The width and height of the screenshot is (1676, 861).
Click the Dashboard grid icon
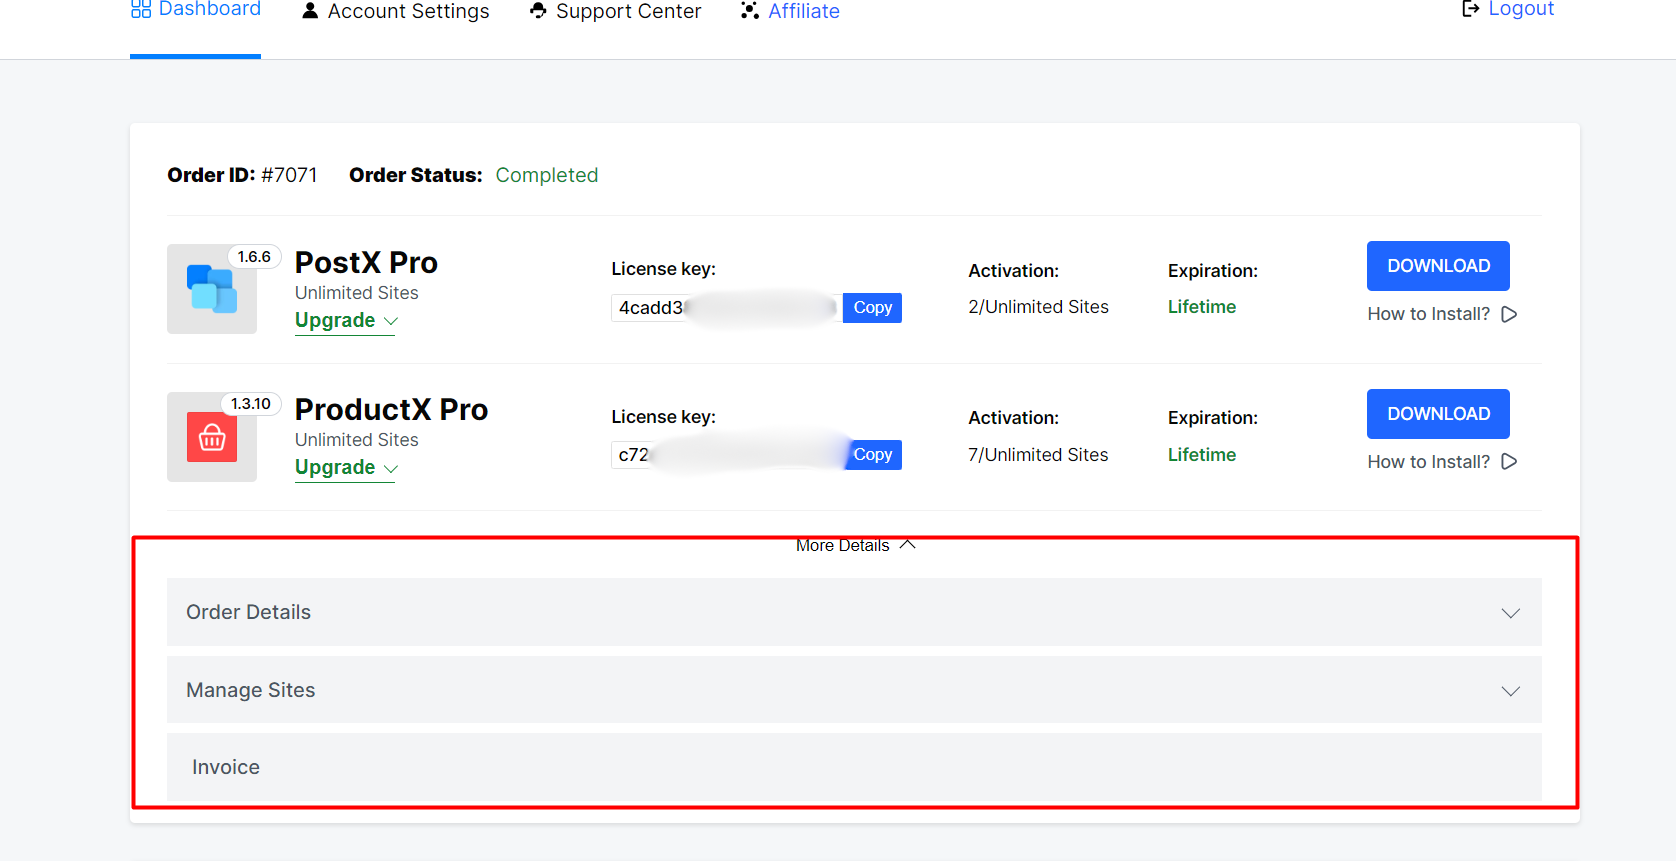(141, 10)
